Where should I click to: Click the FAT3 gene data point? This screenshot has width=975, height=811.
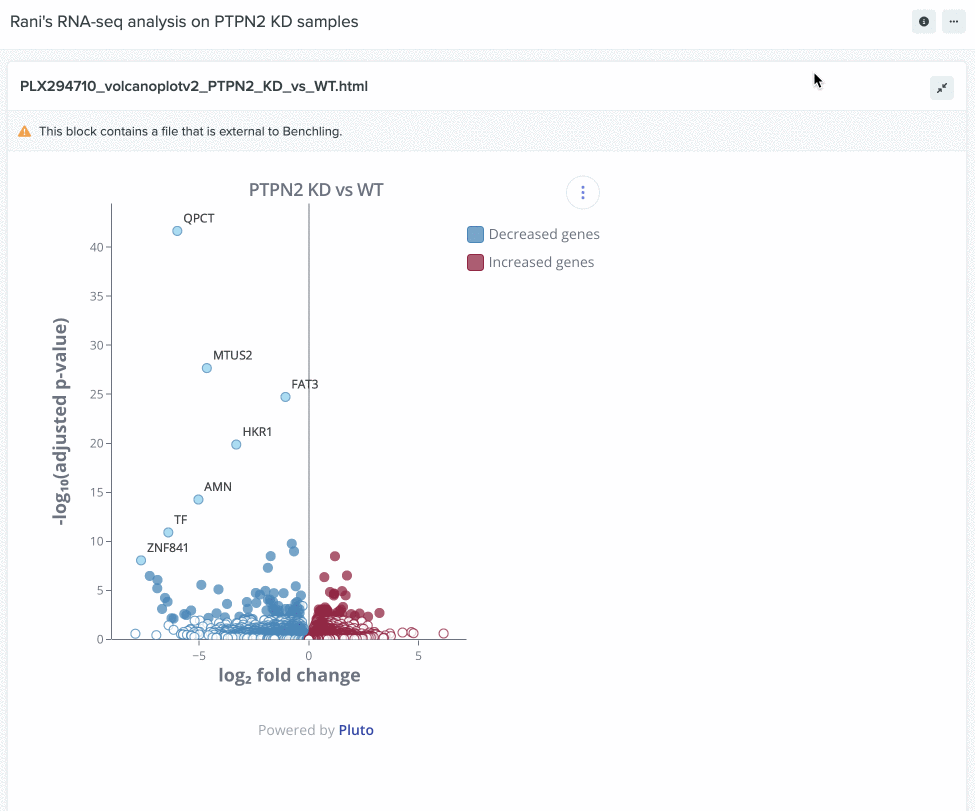(x=285, y=397)
